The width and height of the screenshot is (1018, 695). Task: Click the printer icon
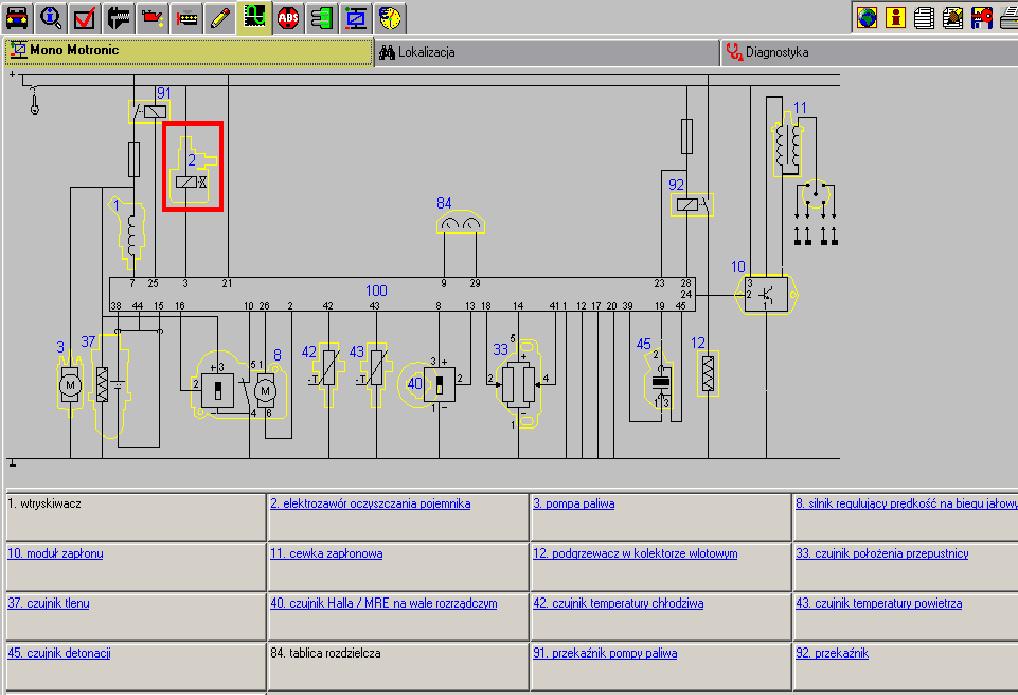(x=1008, y=18)
